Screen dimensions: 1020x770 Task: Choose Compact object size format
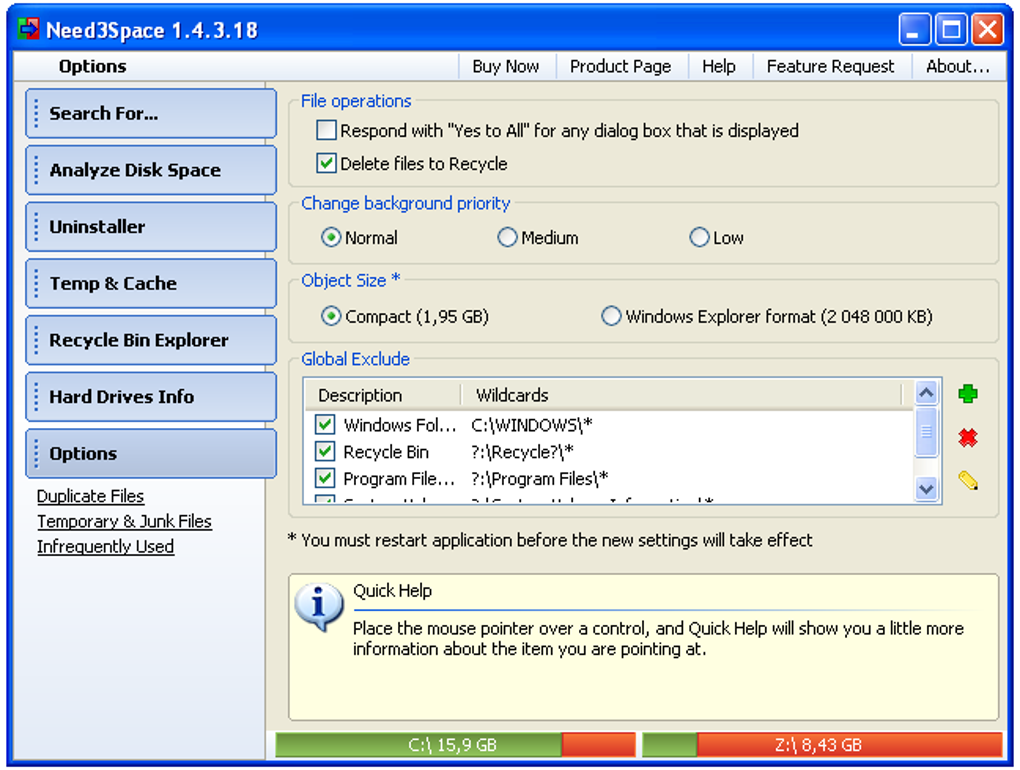[331, 316]
